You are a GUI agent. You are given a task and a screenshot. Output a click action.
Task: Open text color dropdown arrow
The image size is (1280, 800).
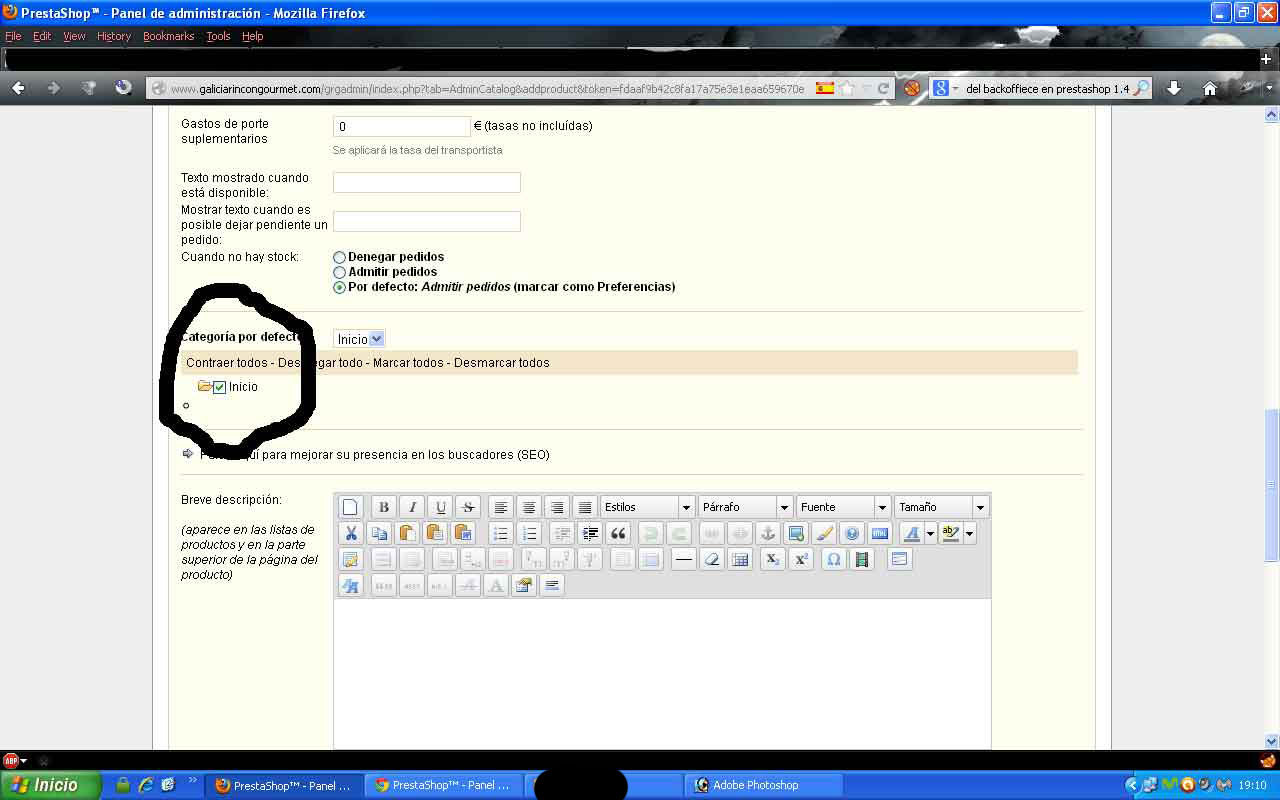click(930, 533)
